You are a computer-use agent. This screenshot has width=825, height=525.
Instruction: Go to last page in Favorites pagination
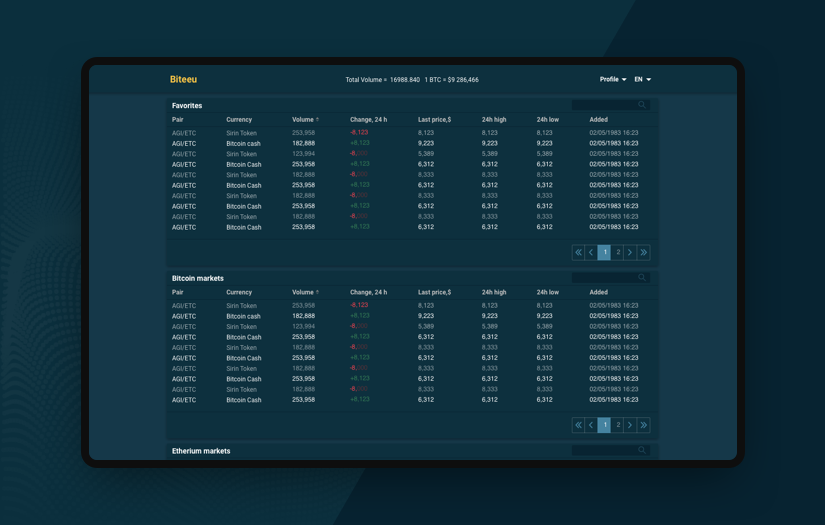click(x=643, y=253)
